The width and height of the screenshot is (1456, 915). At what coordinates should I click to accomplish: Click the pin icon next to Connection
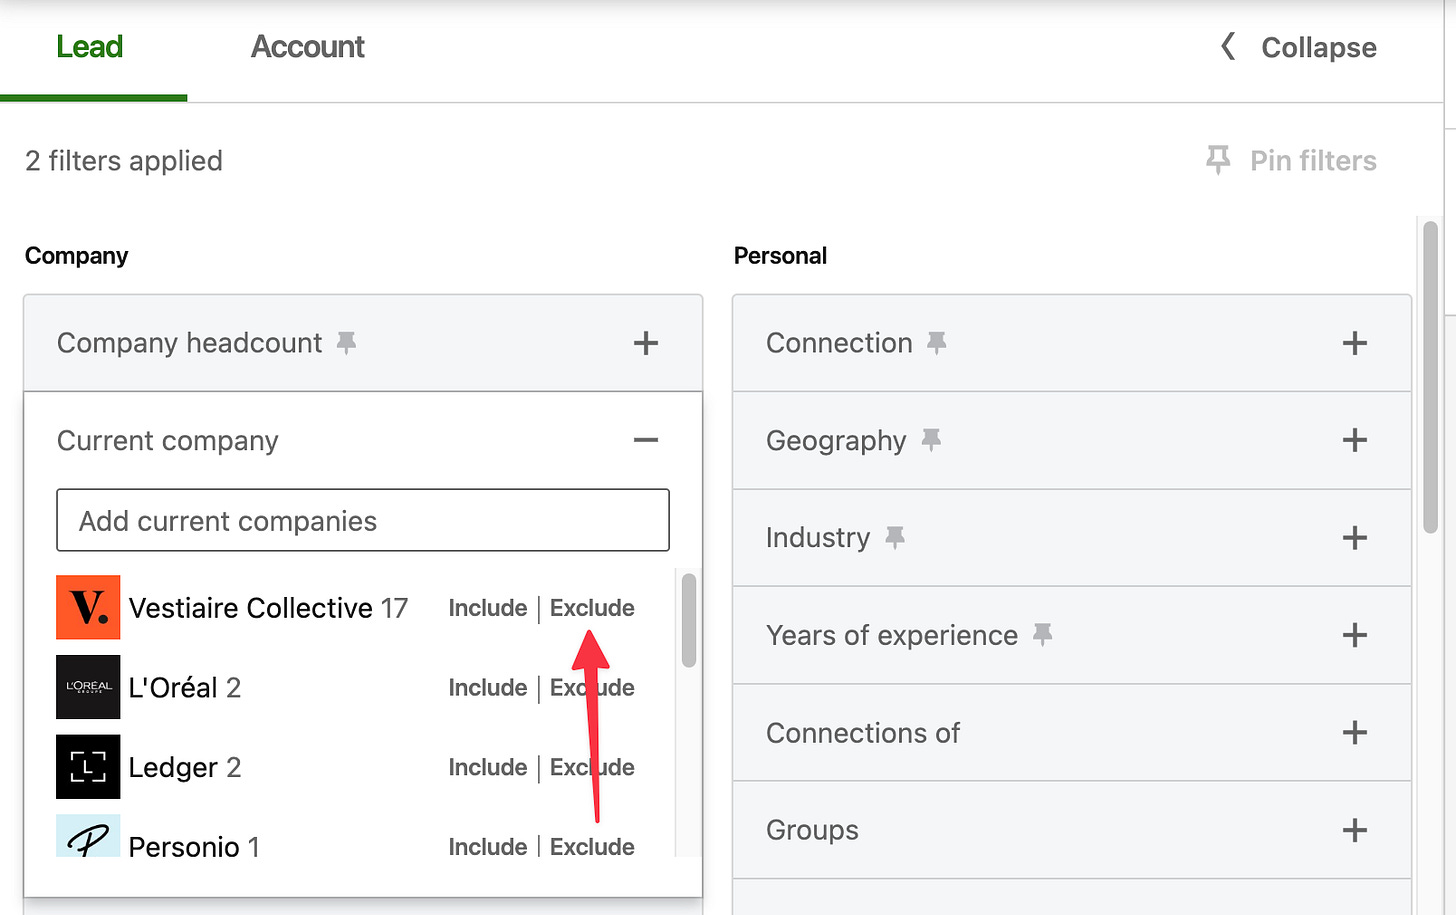[x=936, y=343]
